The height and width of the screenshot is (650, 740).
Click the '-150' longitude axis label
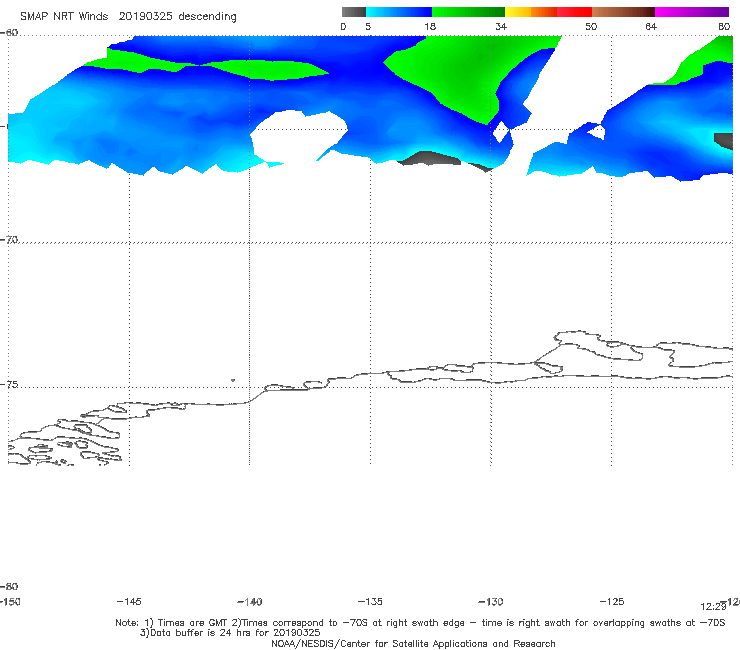click(x=10, y=602)
